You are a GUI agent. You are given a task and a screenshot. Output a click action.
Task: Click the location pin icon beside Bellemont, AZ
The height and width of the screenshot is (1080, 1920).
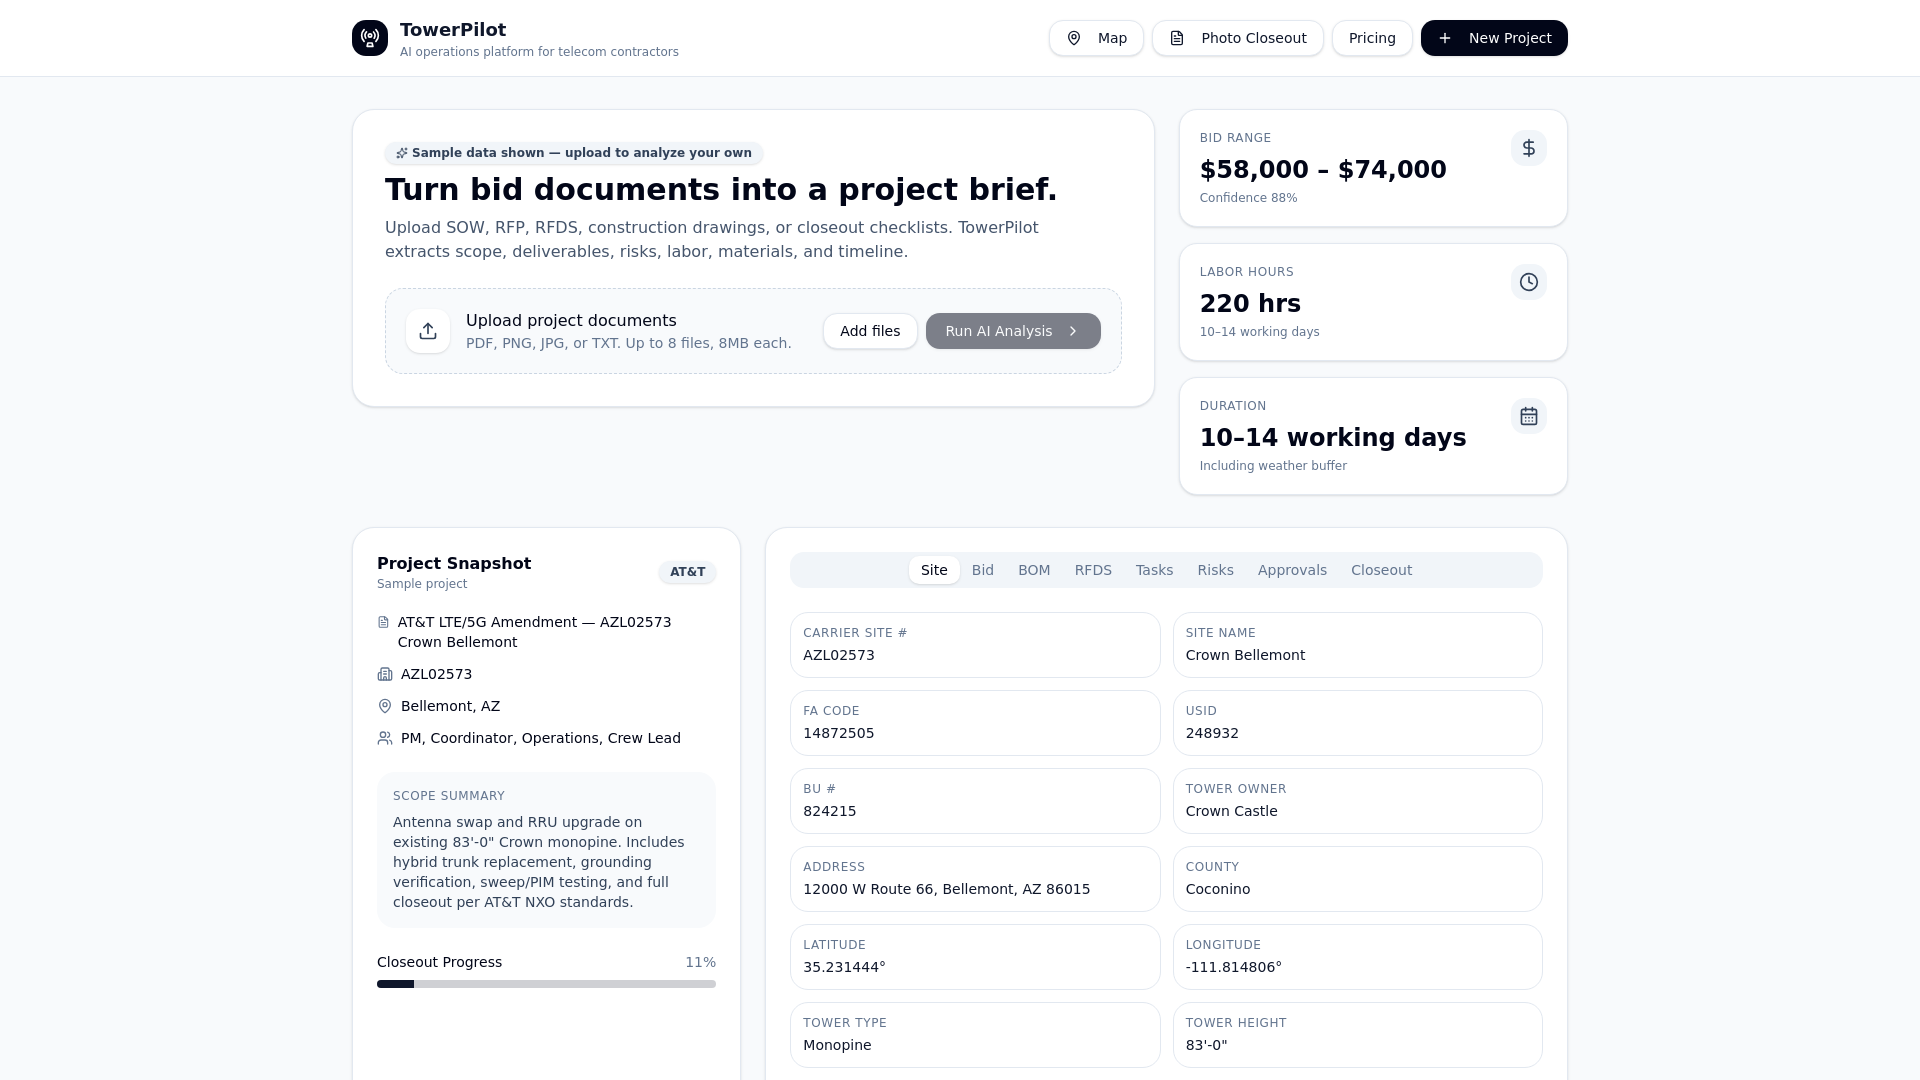click(x=385, y=706)
